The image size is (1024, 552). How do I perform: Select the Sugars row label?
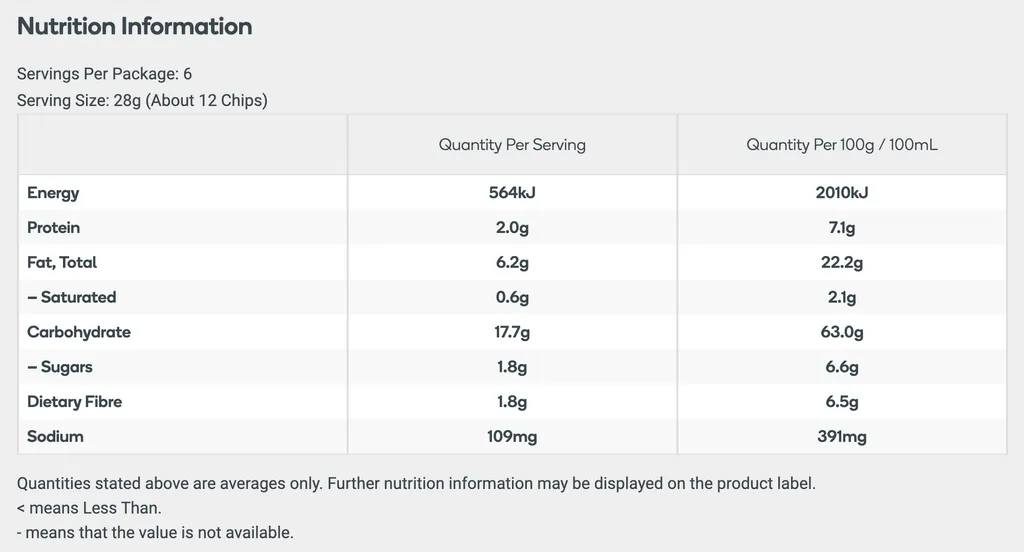[x=60, y=367]
